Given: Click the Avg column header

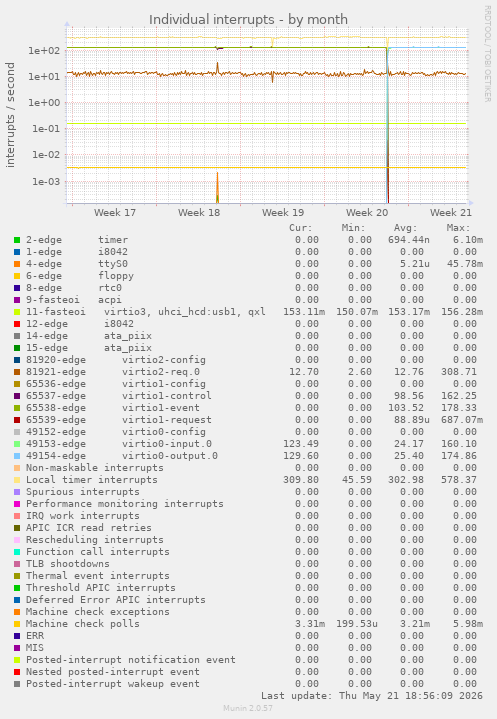Looking at the screenshot, I should point(406,228).
